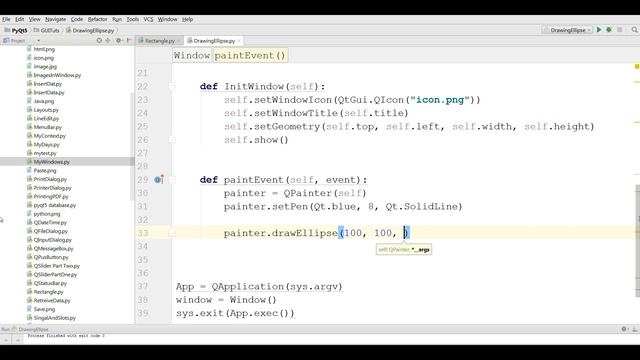This screenshot has width=640, height=360.
Task: Click the yellow warning marker atop the editor stripe
Action: [x=637, y=66]
